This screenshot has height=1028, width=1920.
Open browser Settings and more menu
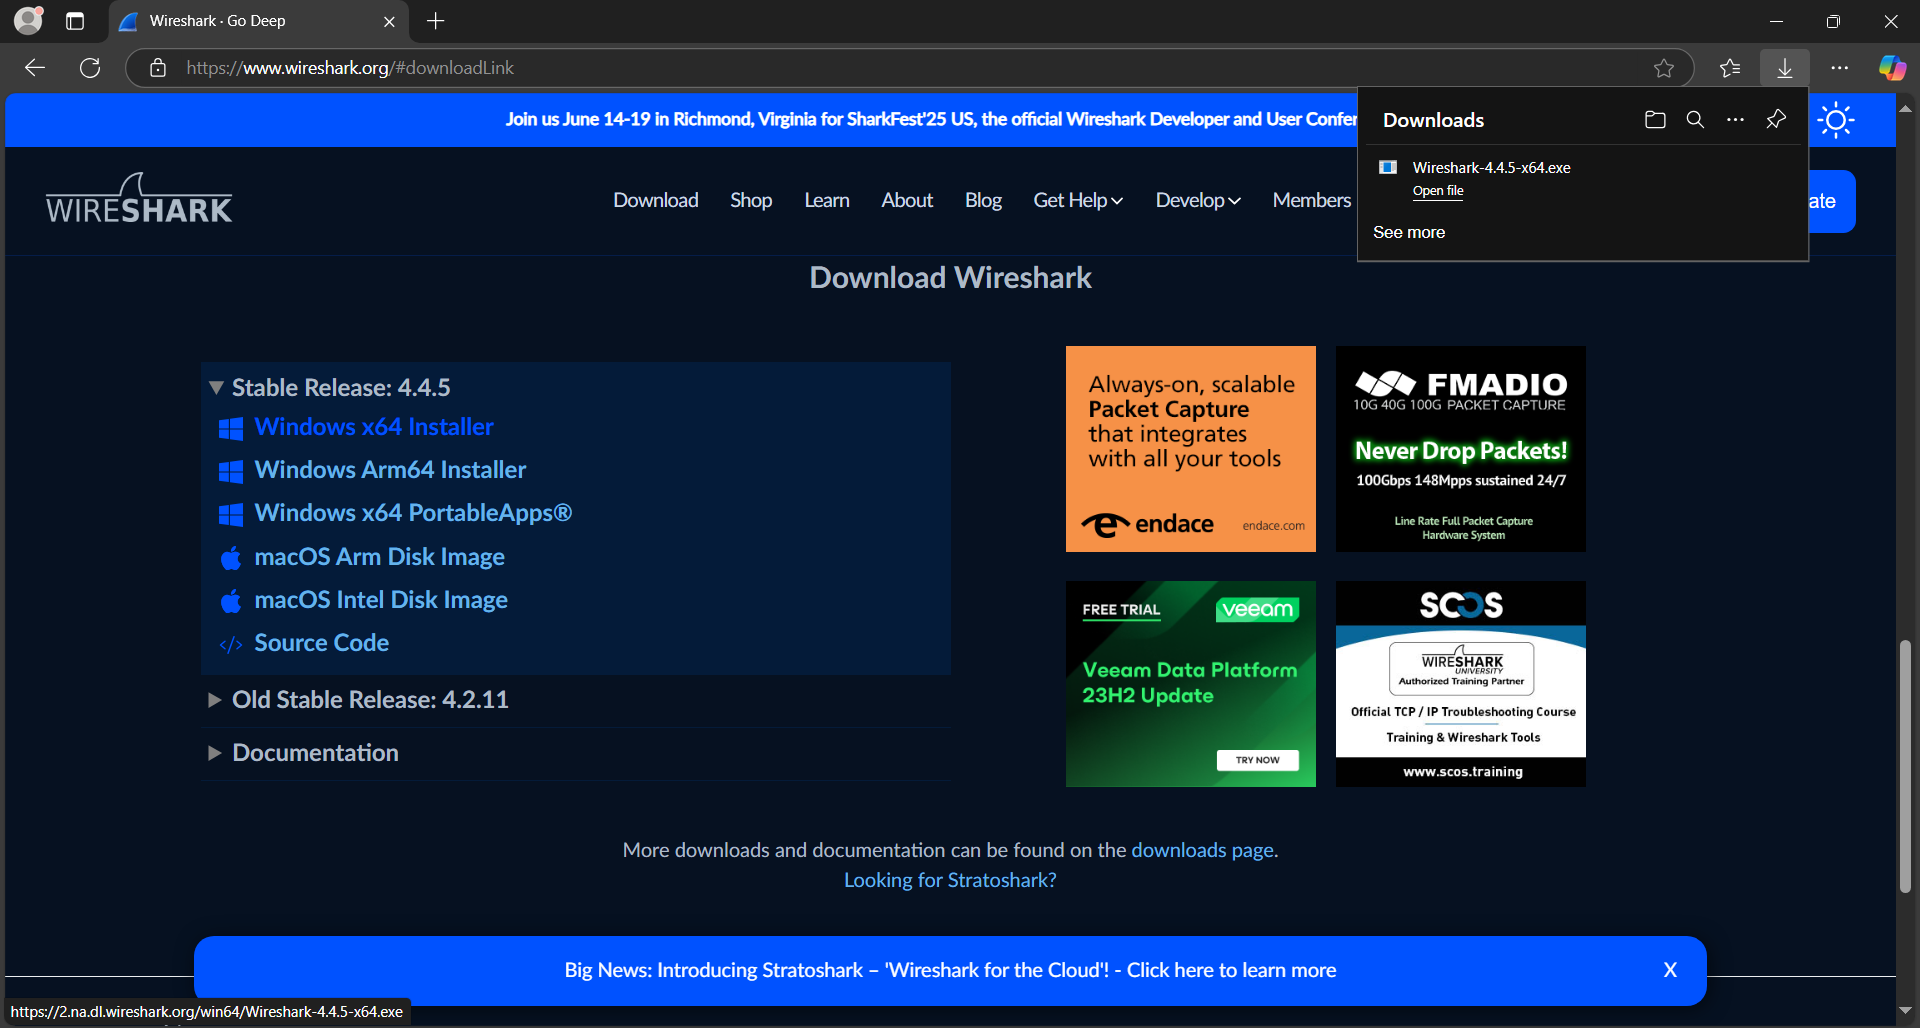tap(1840, 68)
